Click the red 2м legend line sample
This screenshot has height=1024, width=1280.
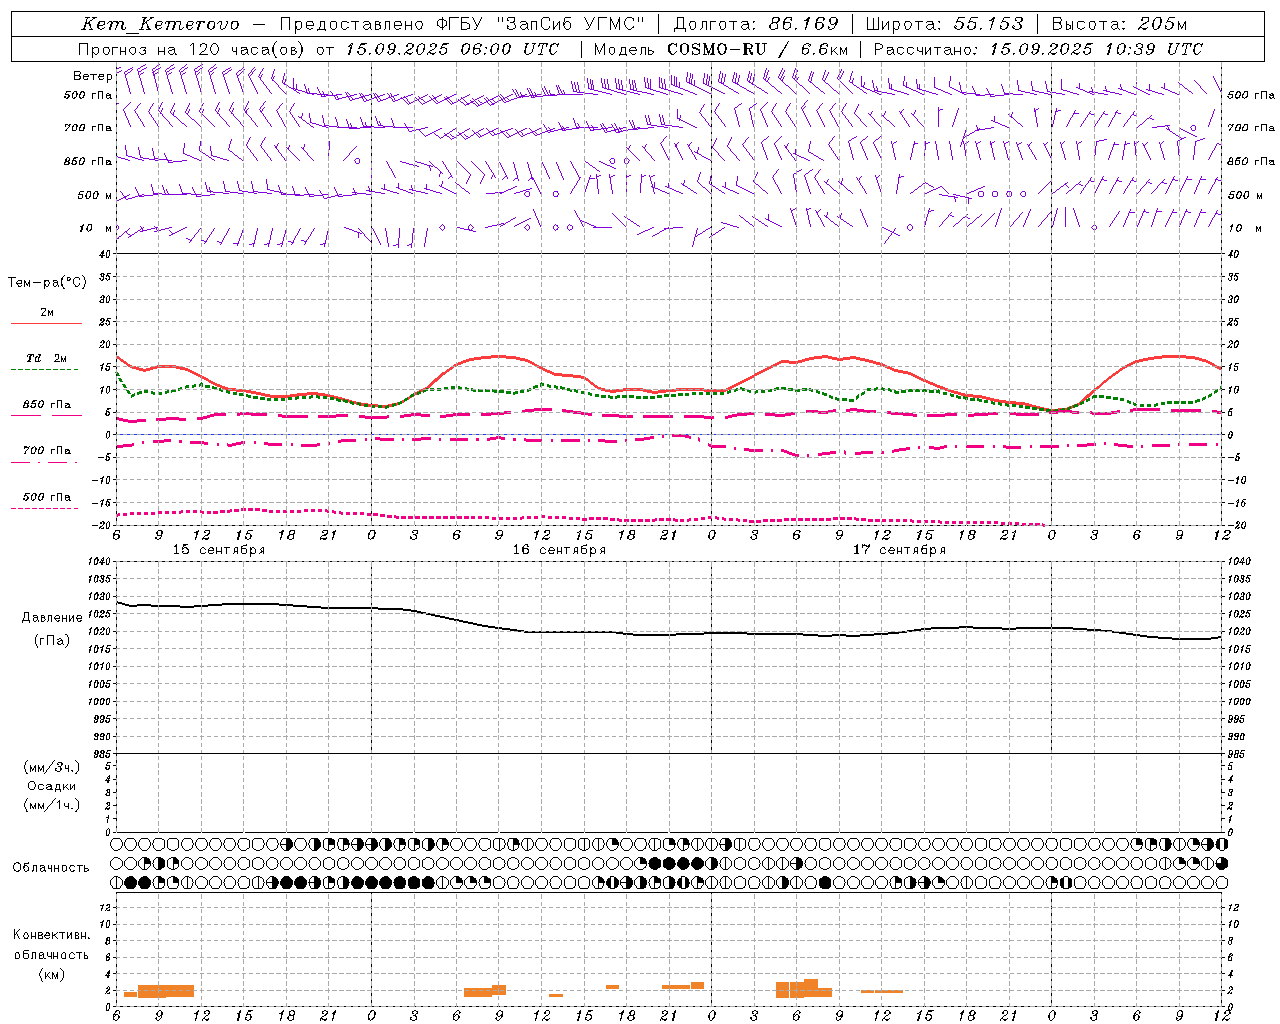coord(46,324)
